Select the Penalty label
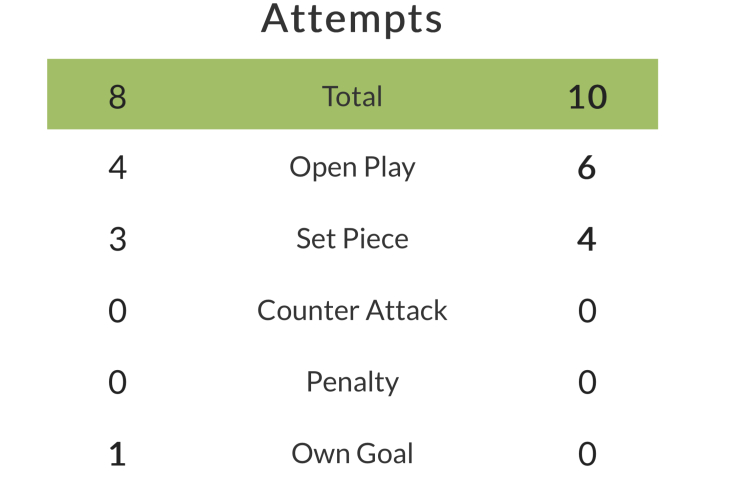The width and height of the screenshot is (731, 500). [x=352, y=382]
